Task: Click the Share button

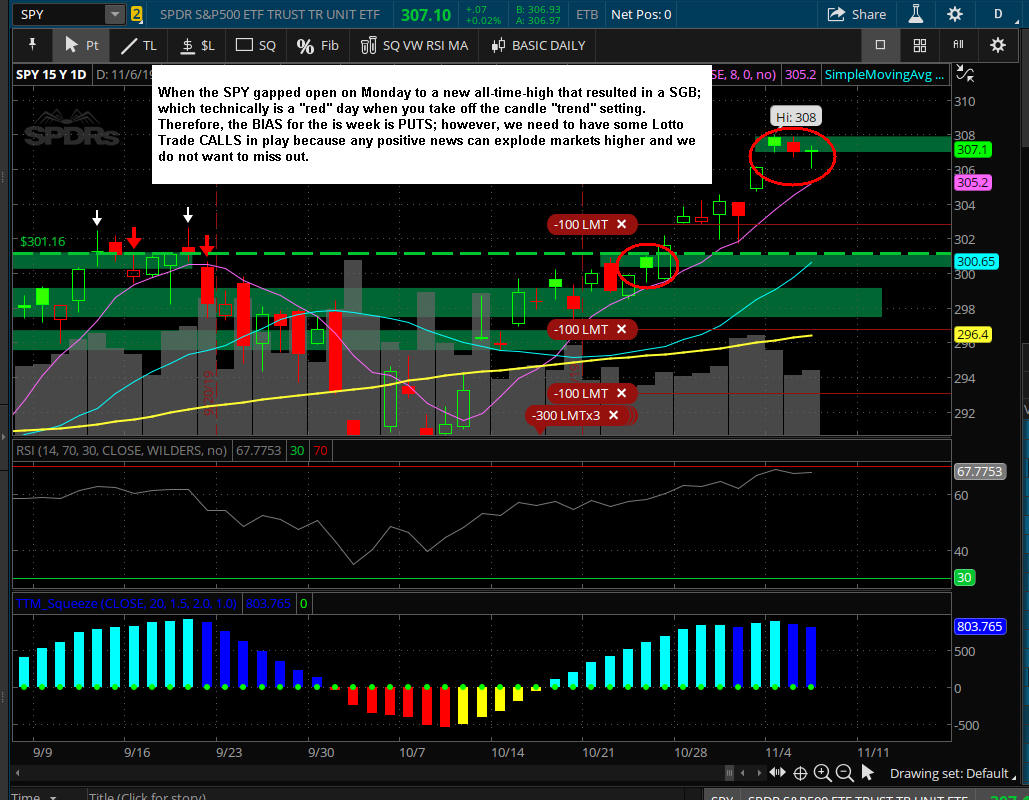Action: coord(856,14)
